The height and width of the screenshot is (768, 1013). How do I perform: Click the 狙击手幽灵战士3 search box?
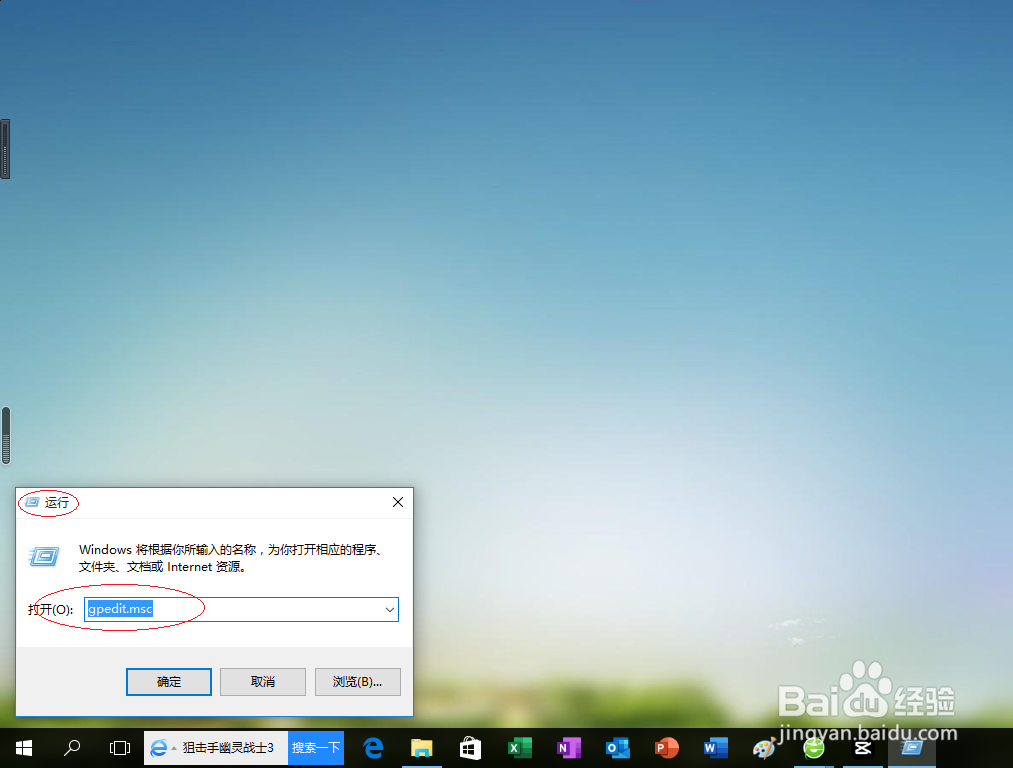point(229,748)
